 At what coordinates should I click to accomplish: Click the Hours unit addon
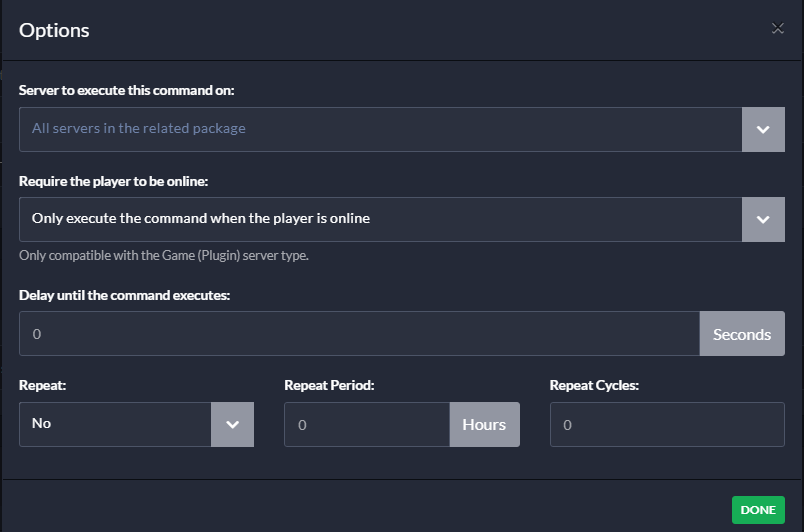click(485, 424)
